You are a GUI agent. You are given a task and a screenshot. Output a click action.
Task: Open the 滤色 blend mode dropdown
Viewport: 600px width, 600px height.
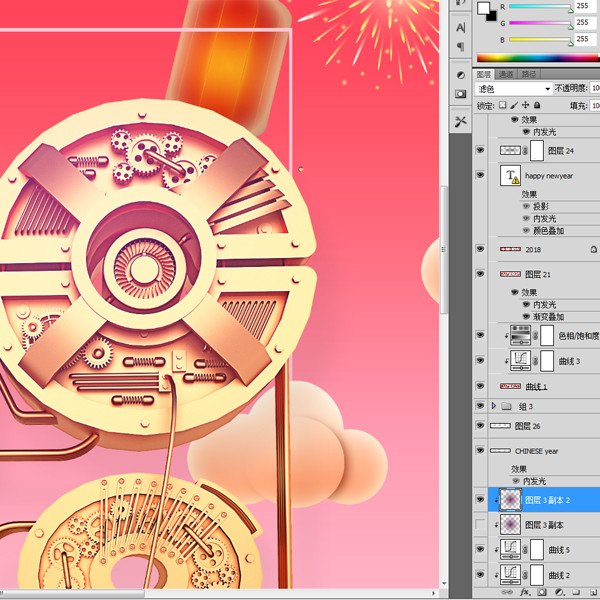tap(514, 89)
